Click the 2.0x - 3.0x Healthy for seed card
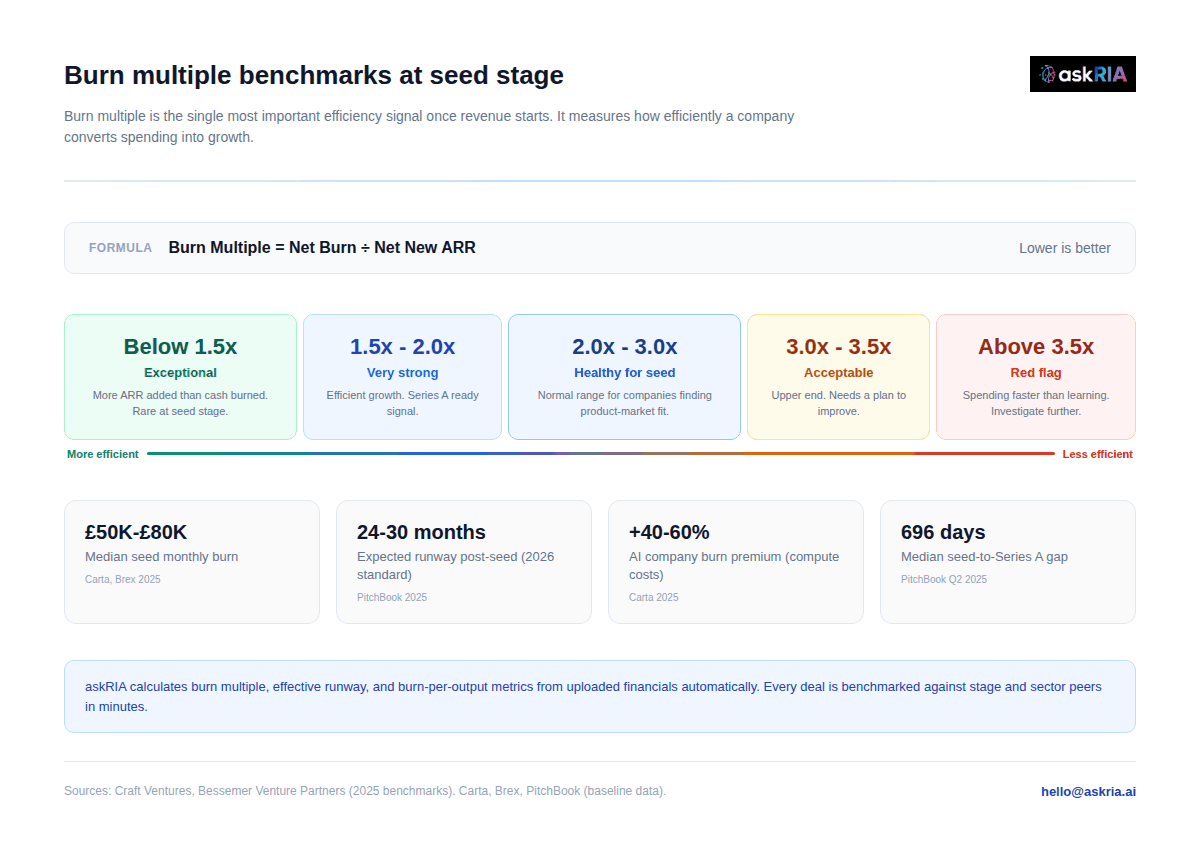 (x=624, y=377)
